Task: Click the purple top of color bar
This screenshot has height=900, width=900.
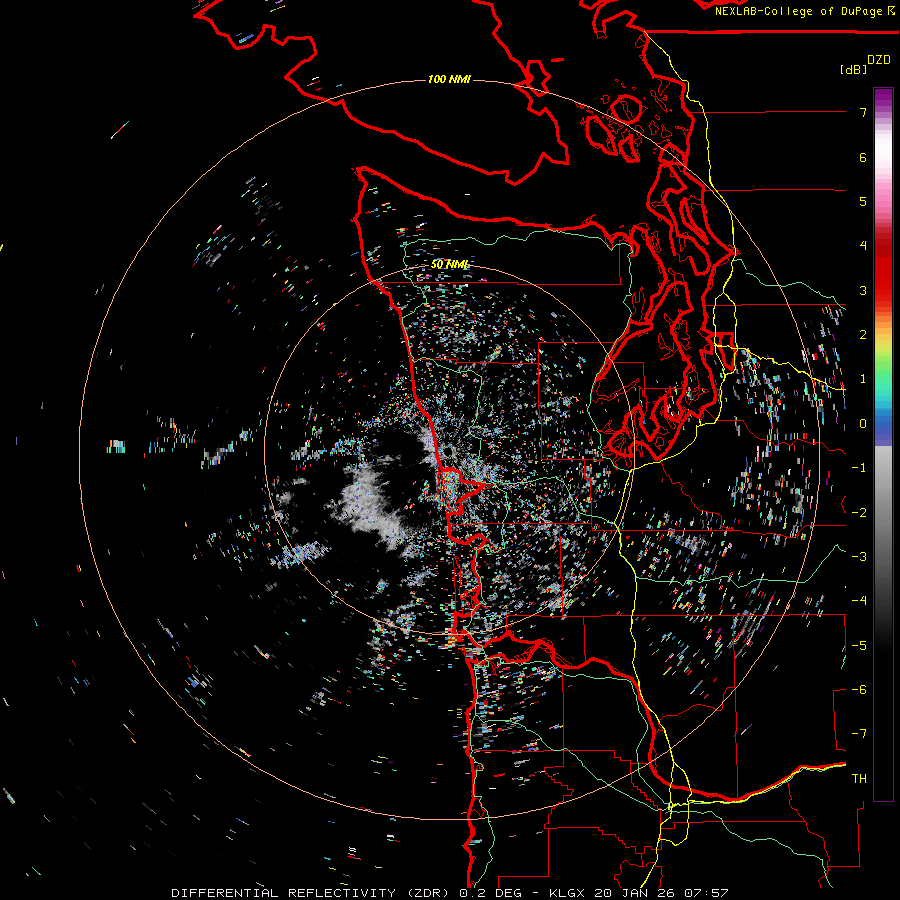Action: point(883,98)
